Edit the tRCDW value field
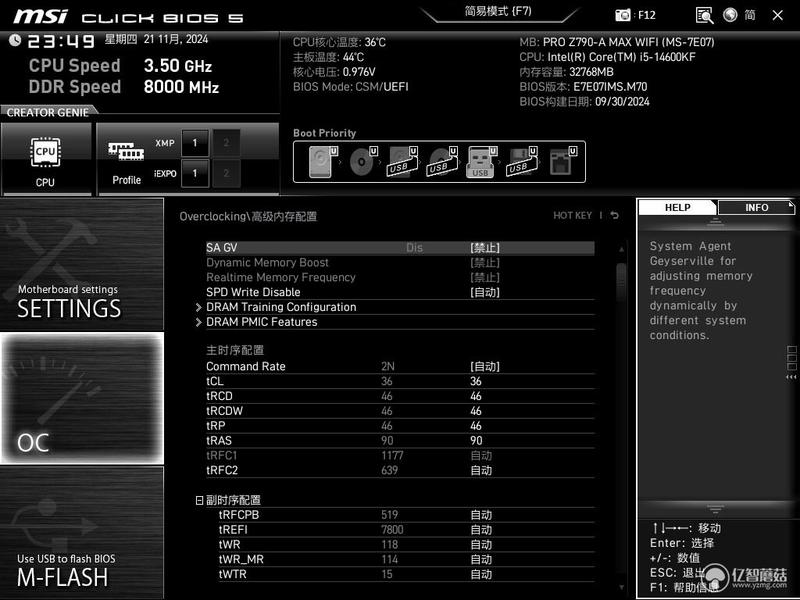Viewport: 800px width, 600px height. pos(476,411)
